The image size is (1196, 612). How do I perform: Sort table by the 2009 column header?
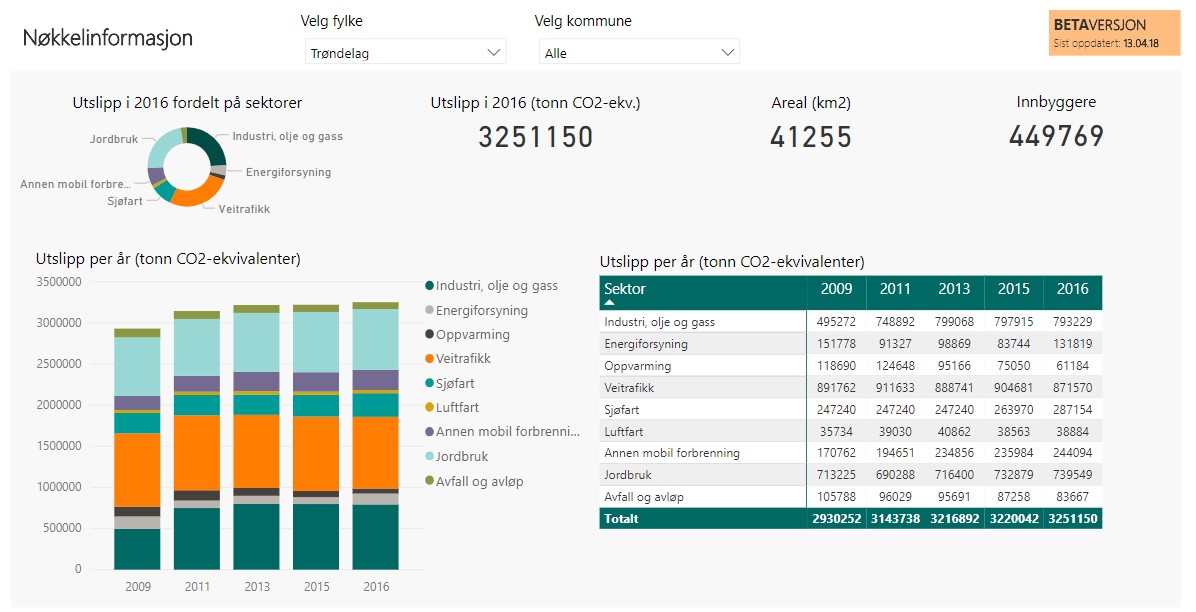836,288
